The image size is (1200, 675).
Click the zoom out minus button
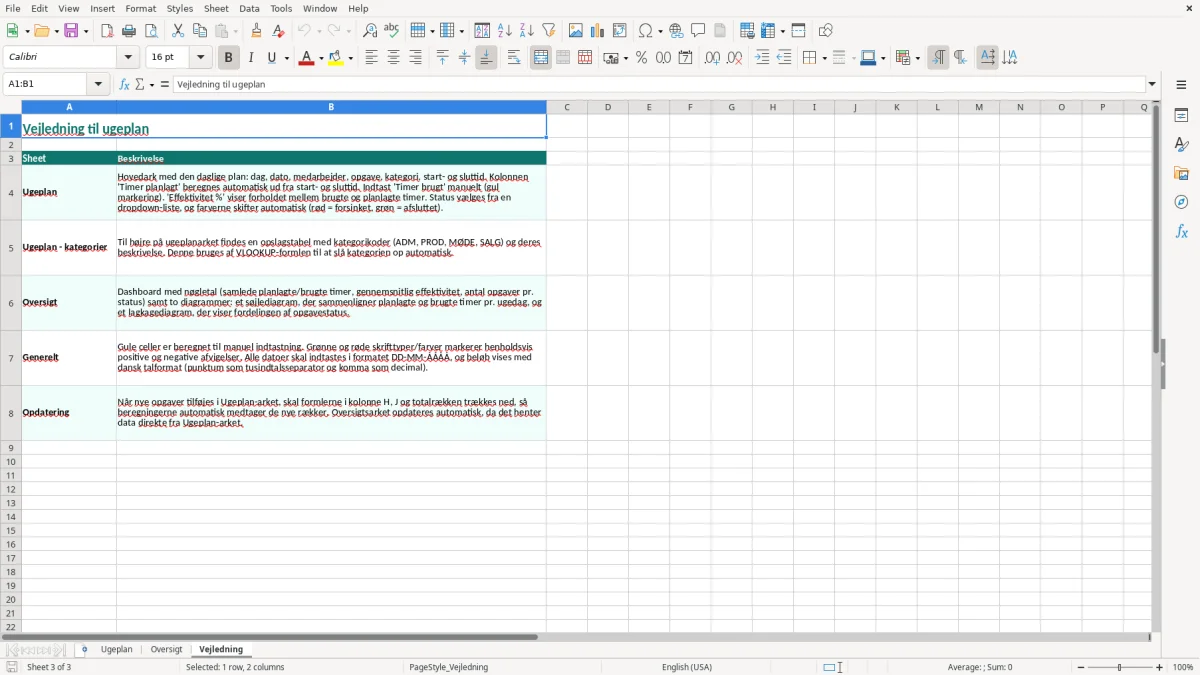tap(1081, 667)
